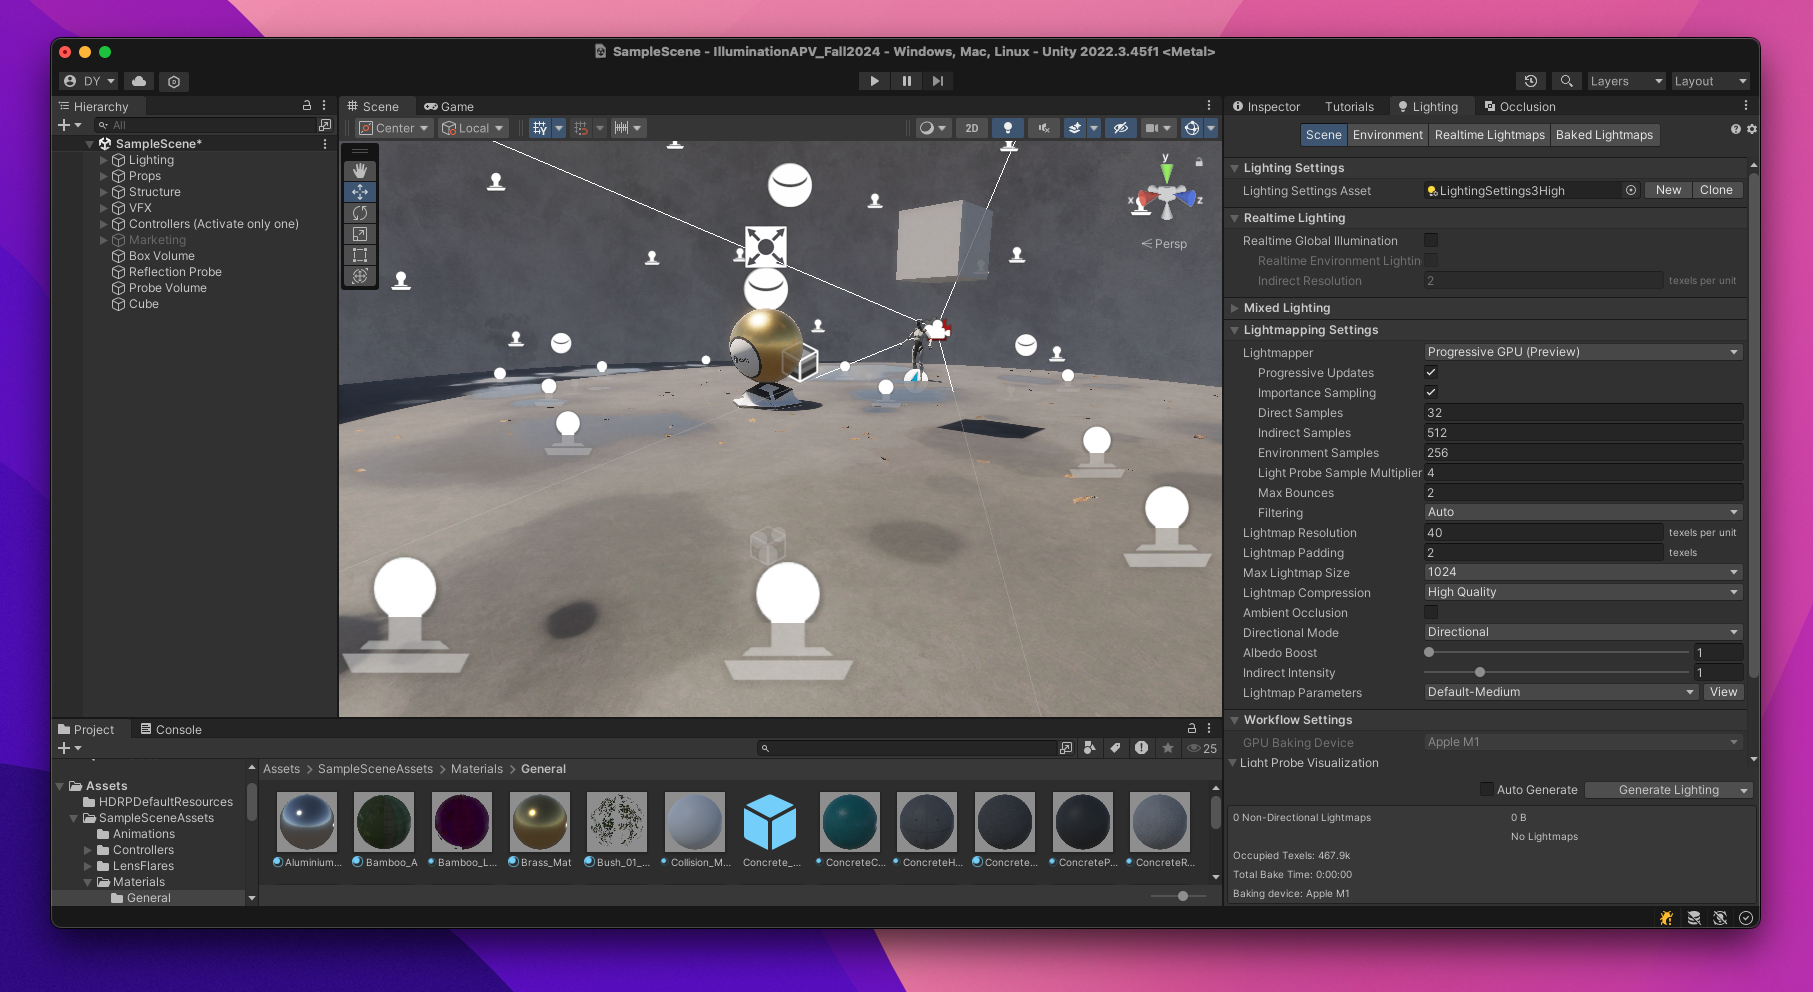Enable Realtime Global Illumination checkbox
The width and height of the screenshot is (1813, 992).
tap(1431, 240)
